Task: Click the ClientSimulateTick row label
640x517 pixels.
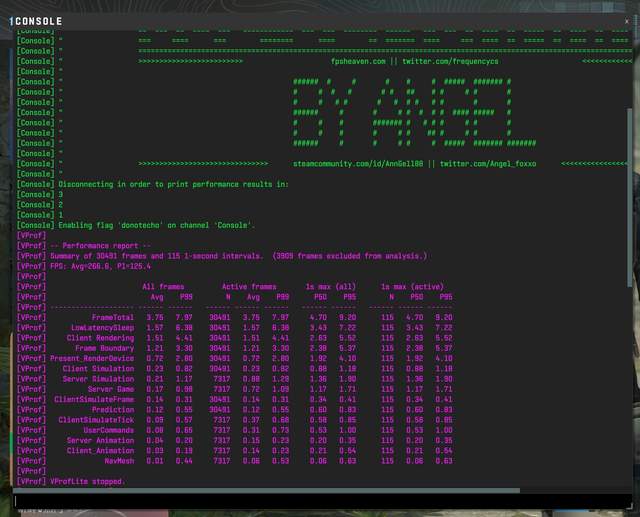Action: coord(96,420)
